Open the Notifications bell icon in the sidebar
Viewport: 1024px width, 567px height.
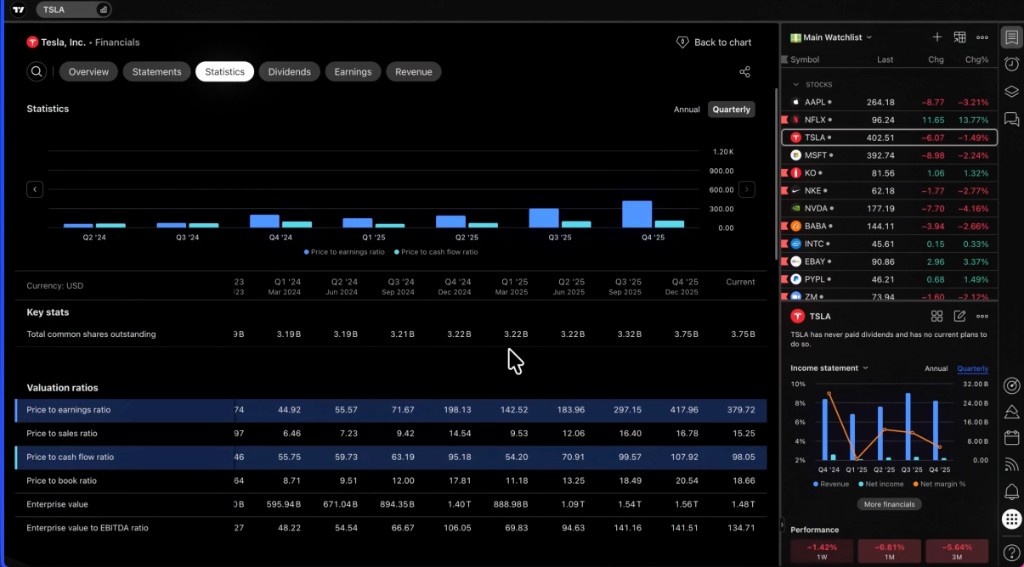coord(1011,492)
